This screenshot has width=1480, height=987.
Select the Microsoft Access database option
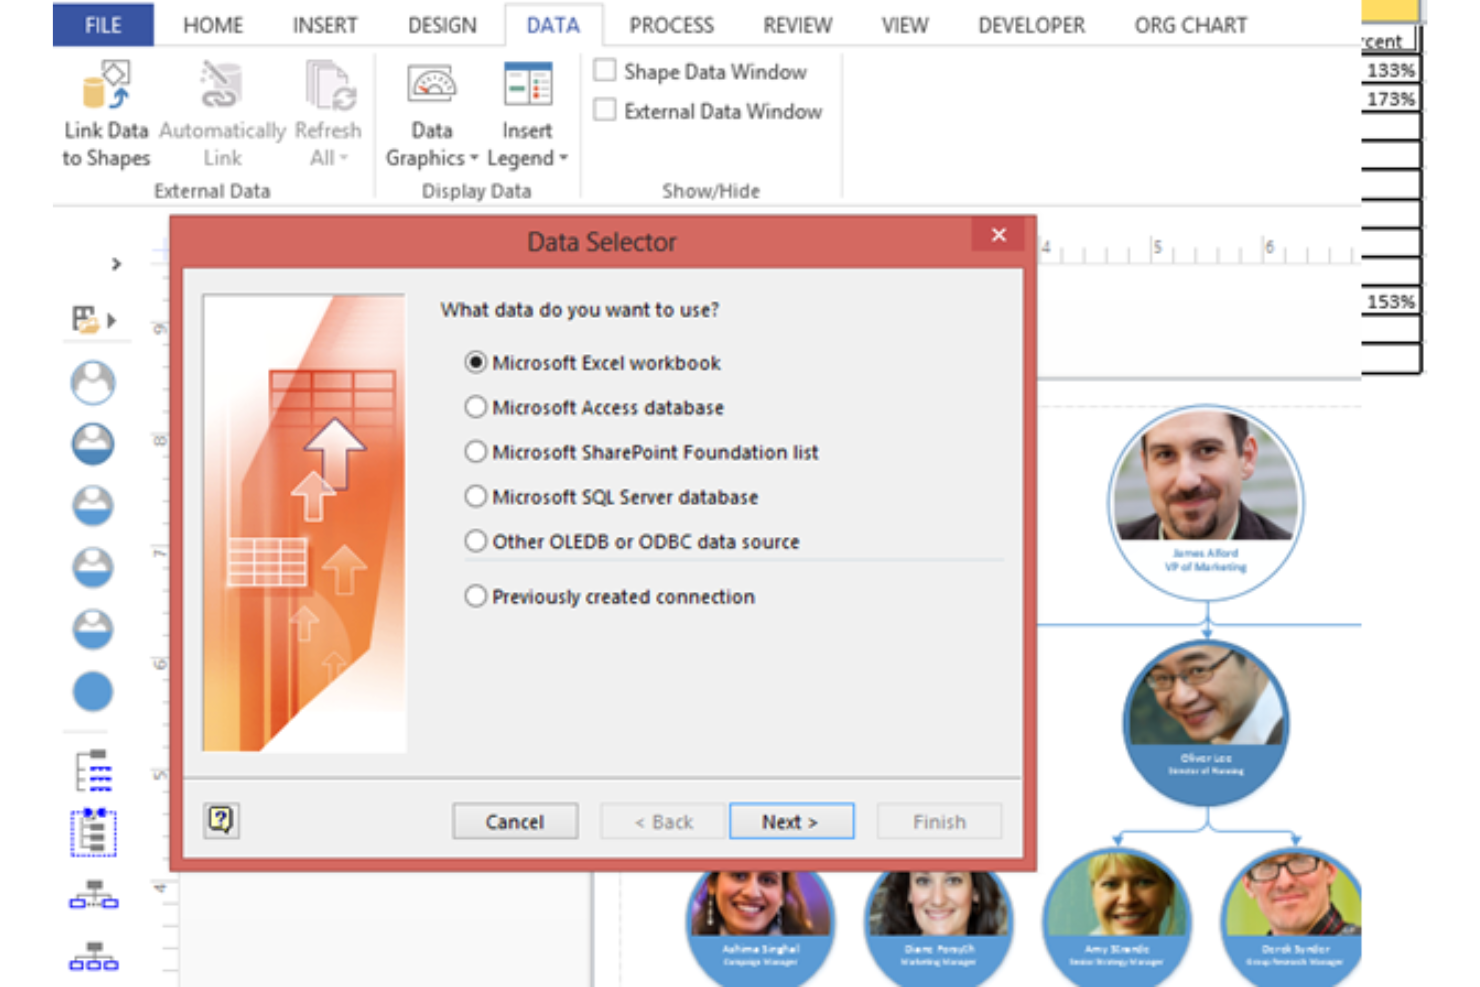[x=476, y=407]
